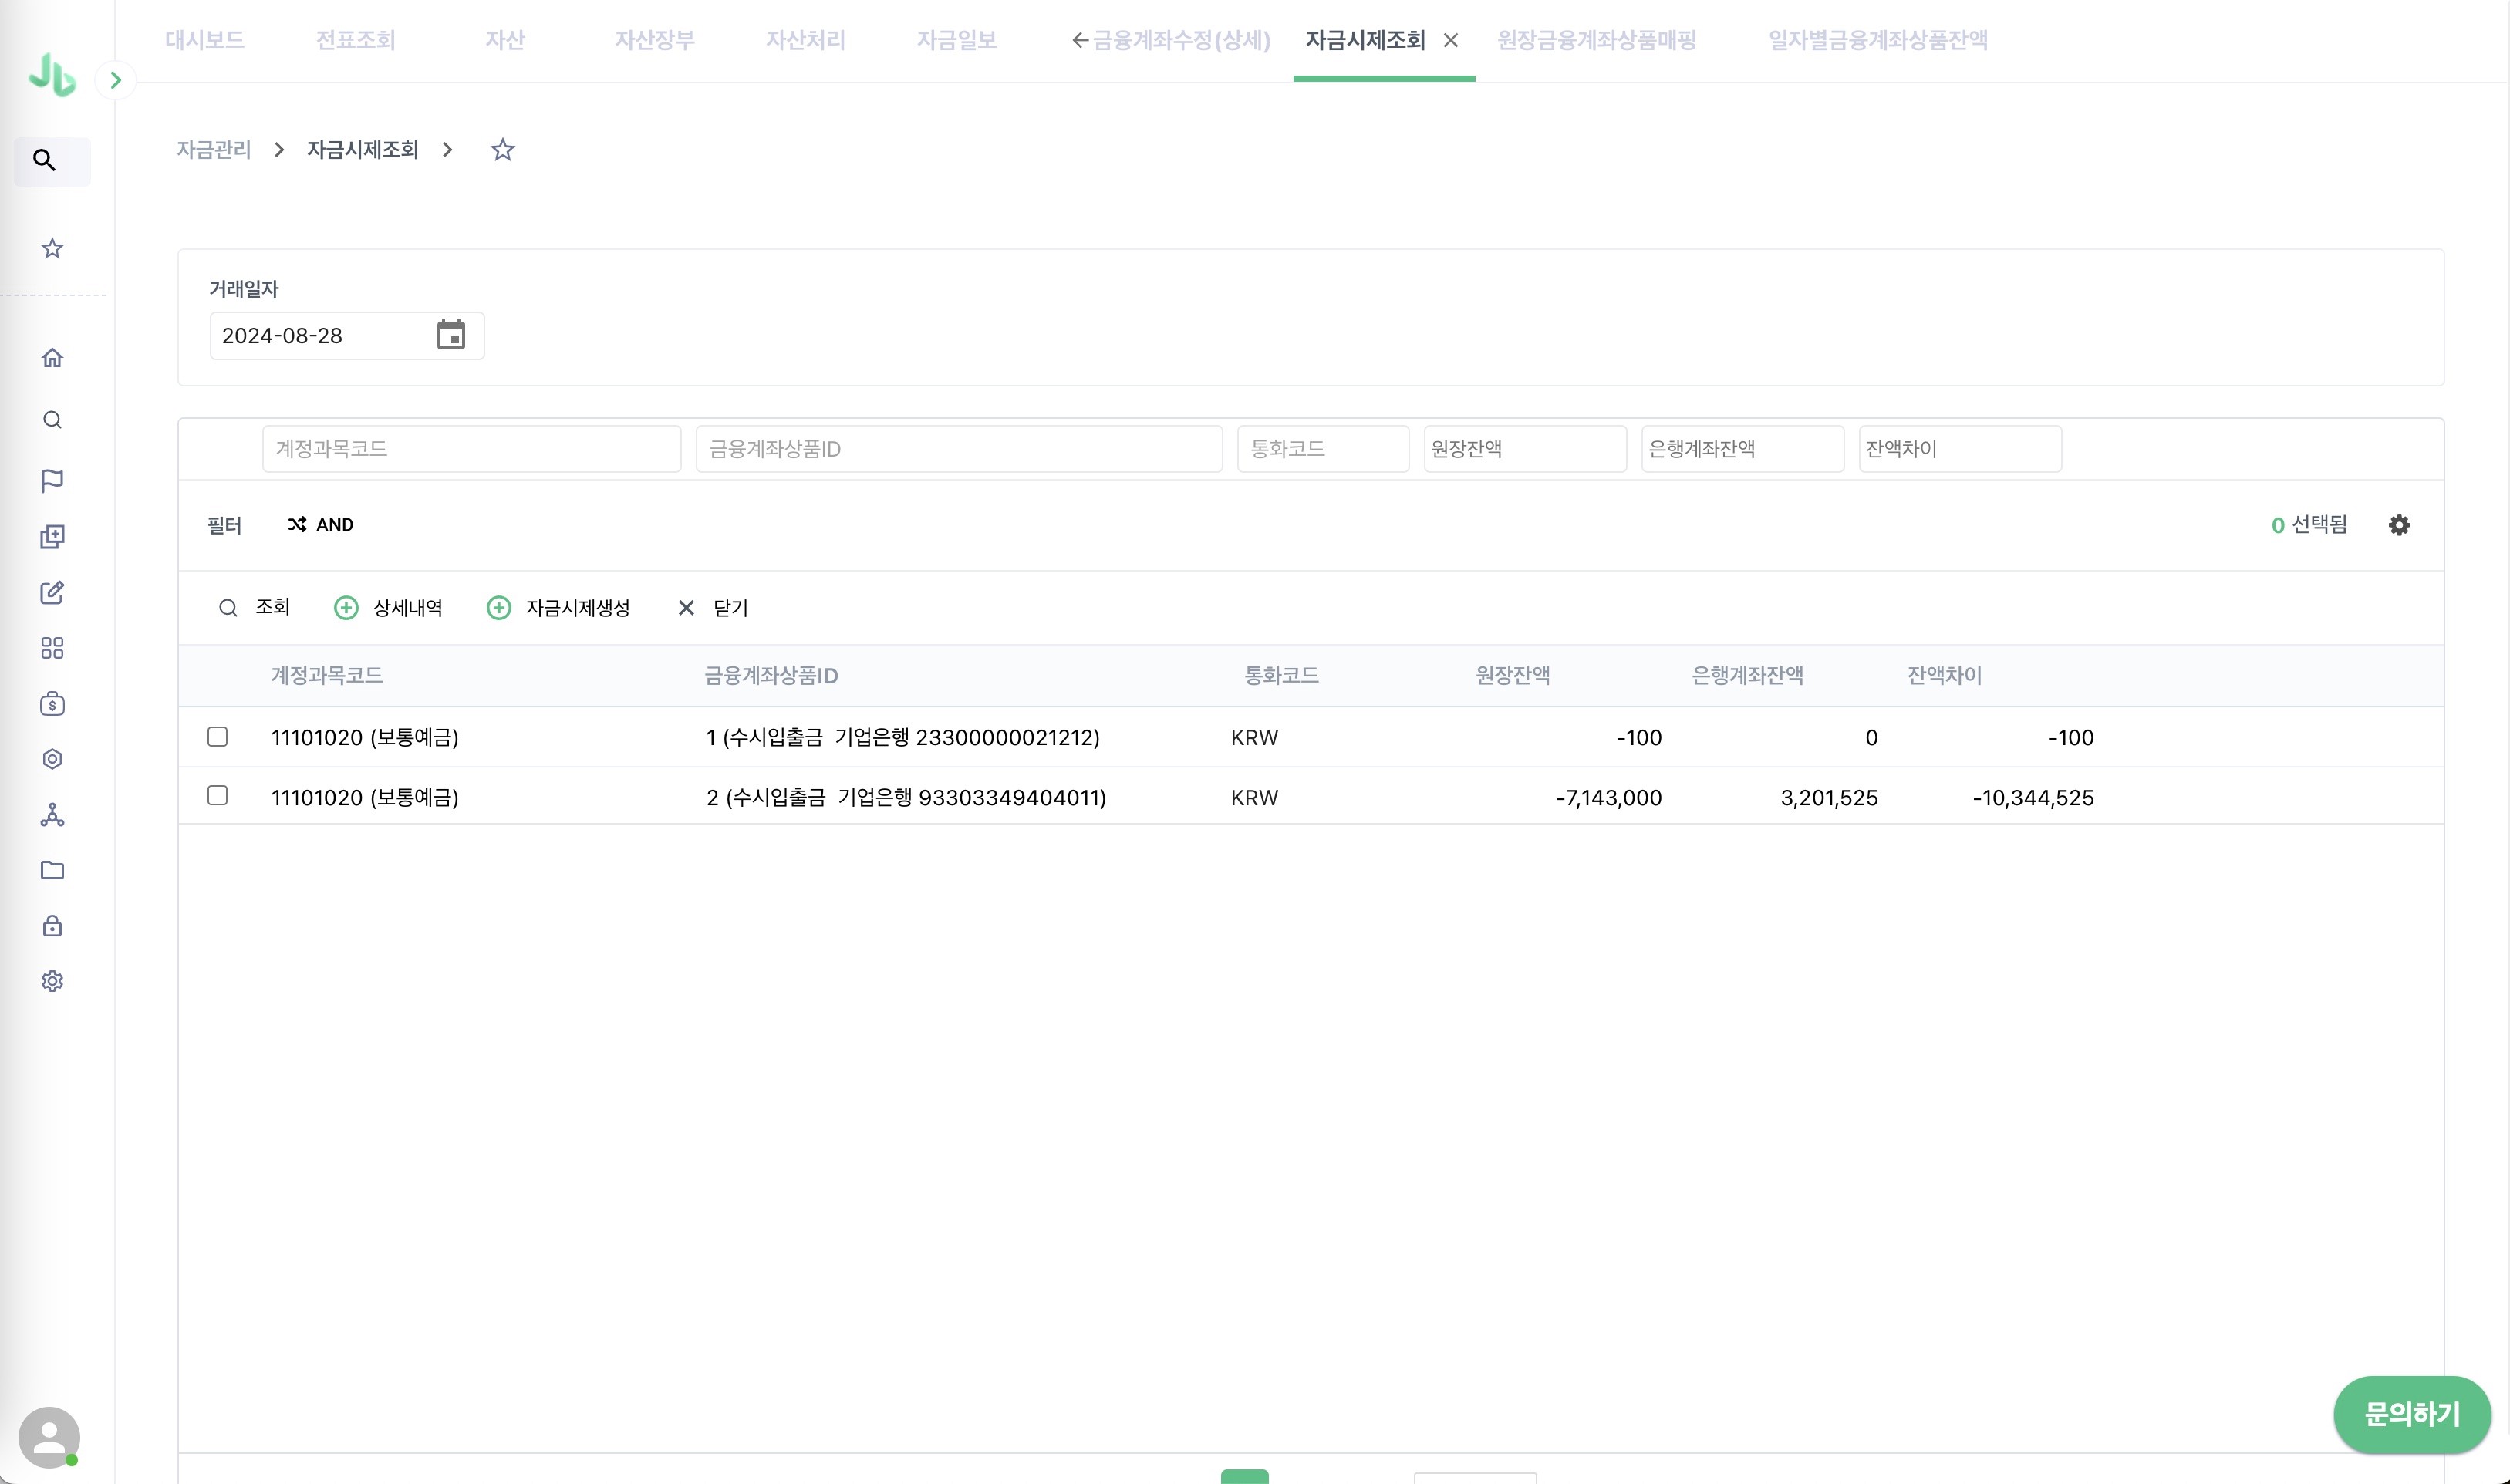This screenshot has height=1484, width=2510.
Task: Open the table settings gear icon
Action: (x=2399, y=525)
